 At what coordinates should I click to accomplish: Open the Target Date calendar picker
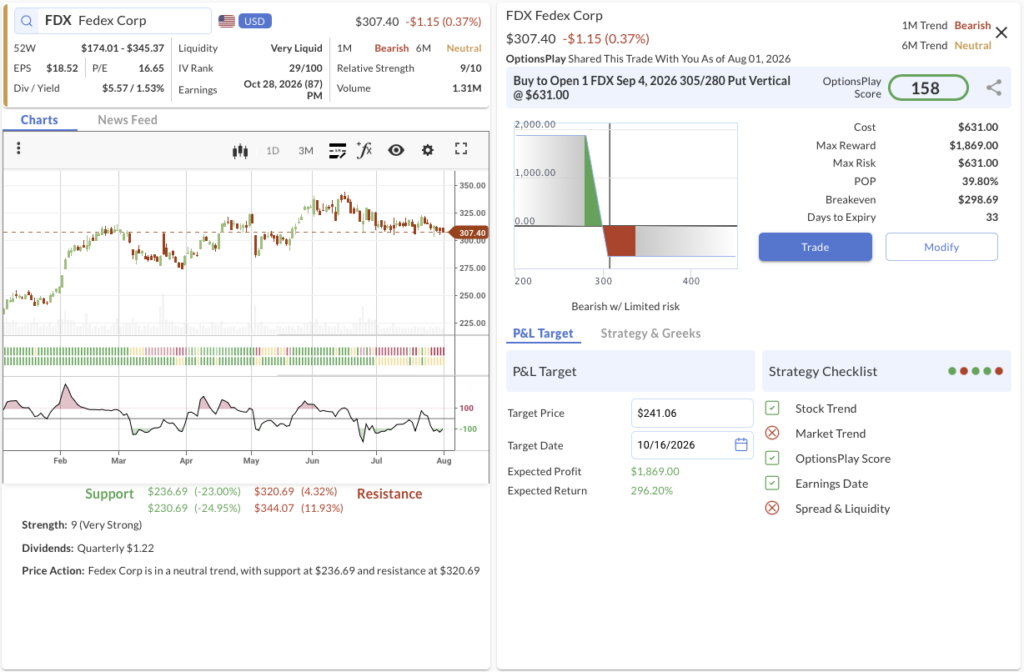click(x=741, y=445)
